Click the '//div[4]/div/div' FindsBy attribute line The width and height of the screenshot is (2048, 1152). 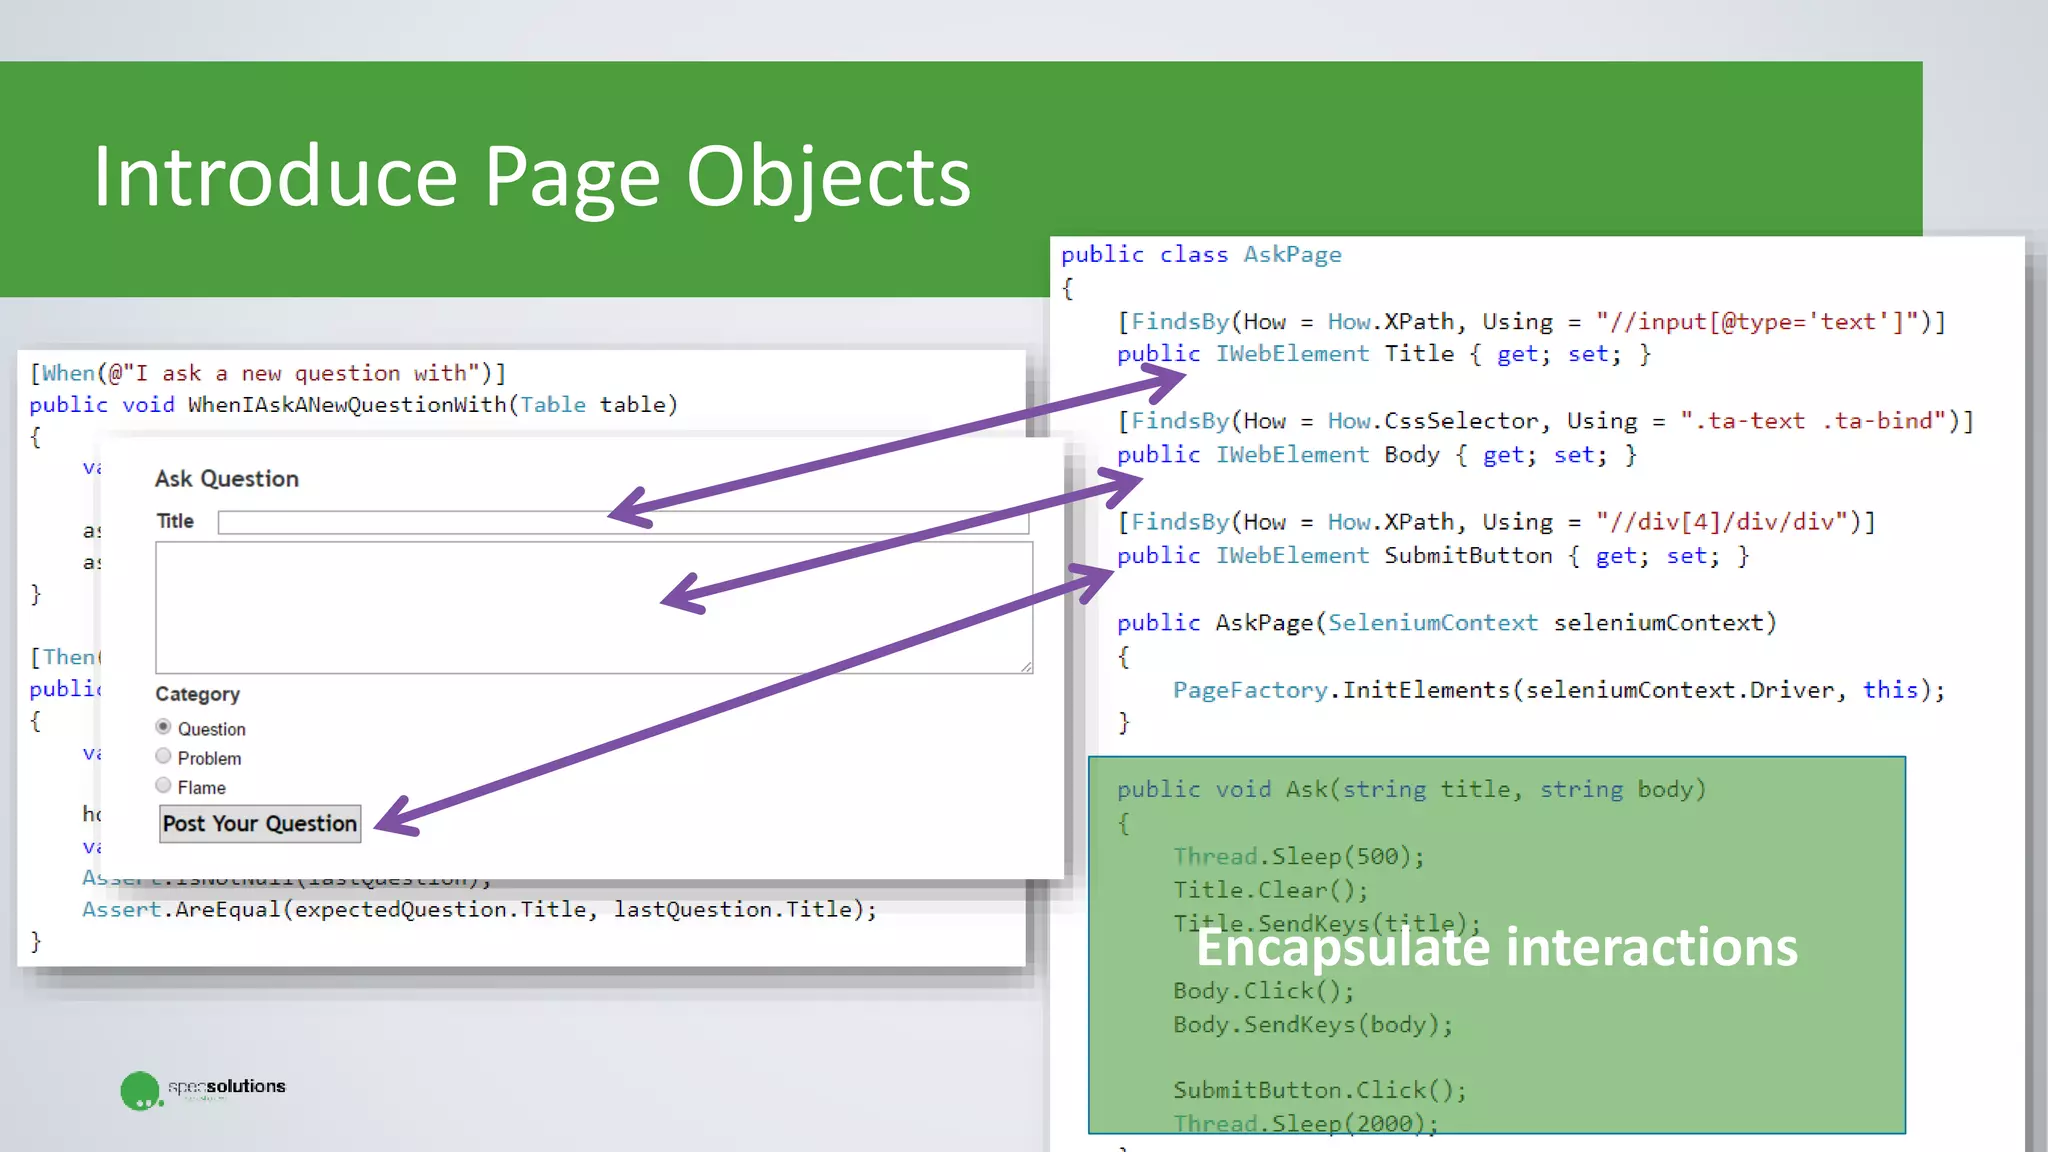1496,522
